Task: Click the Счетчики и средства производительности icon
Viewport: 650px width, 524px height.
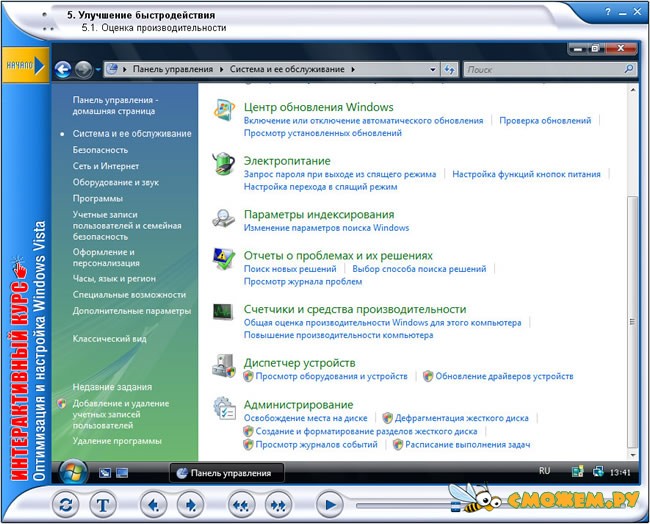Action: point(223,312)
